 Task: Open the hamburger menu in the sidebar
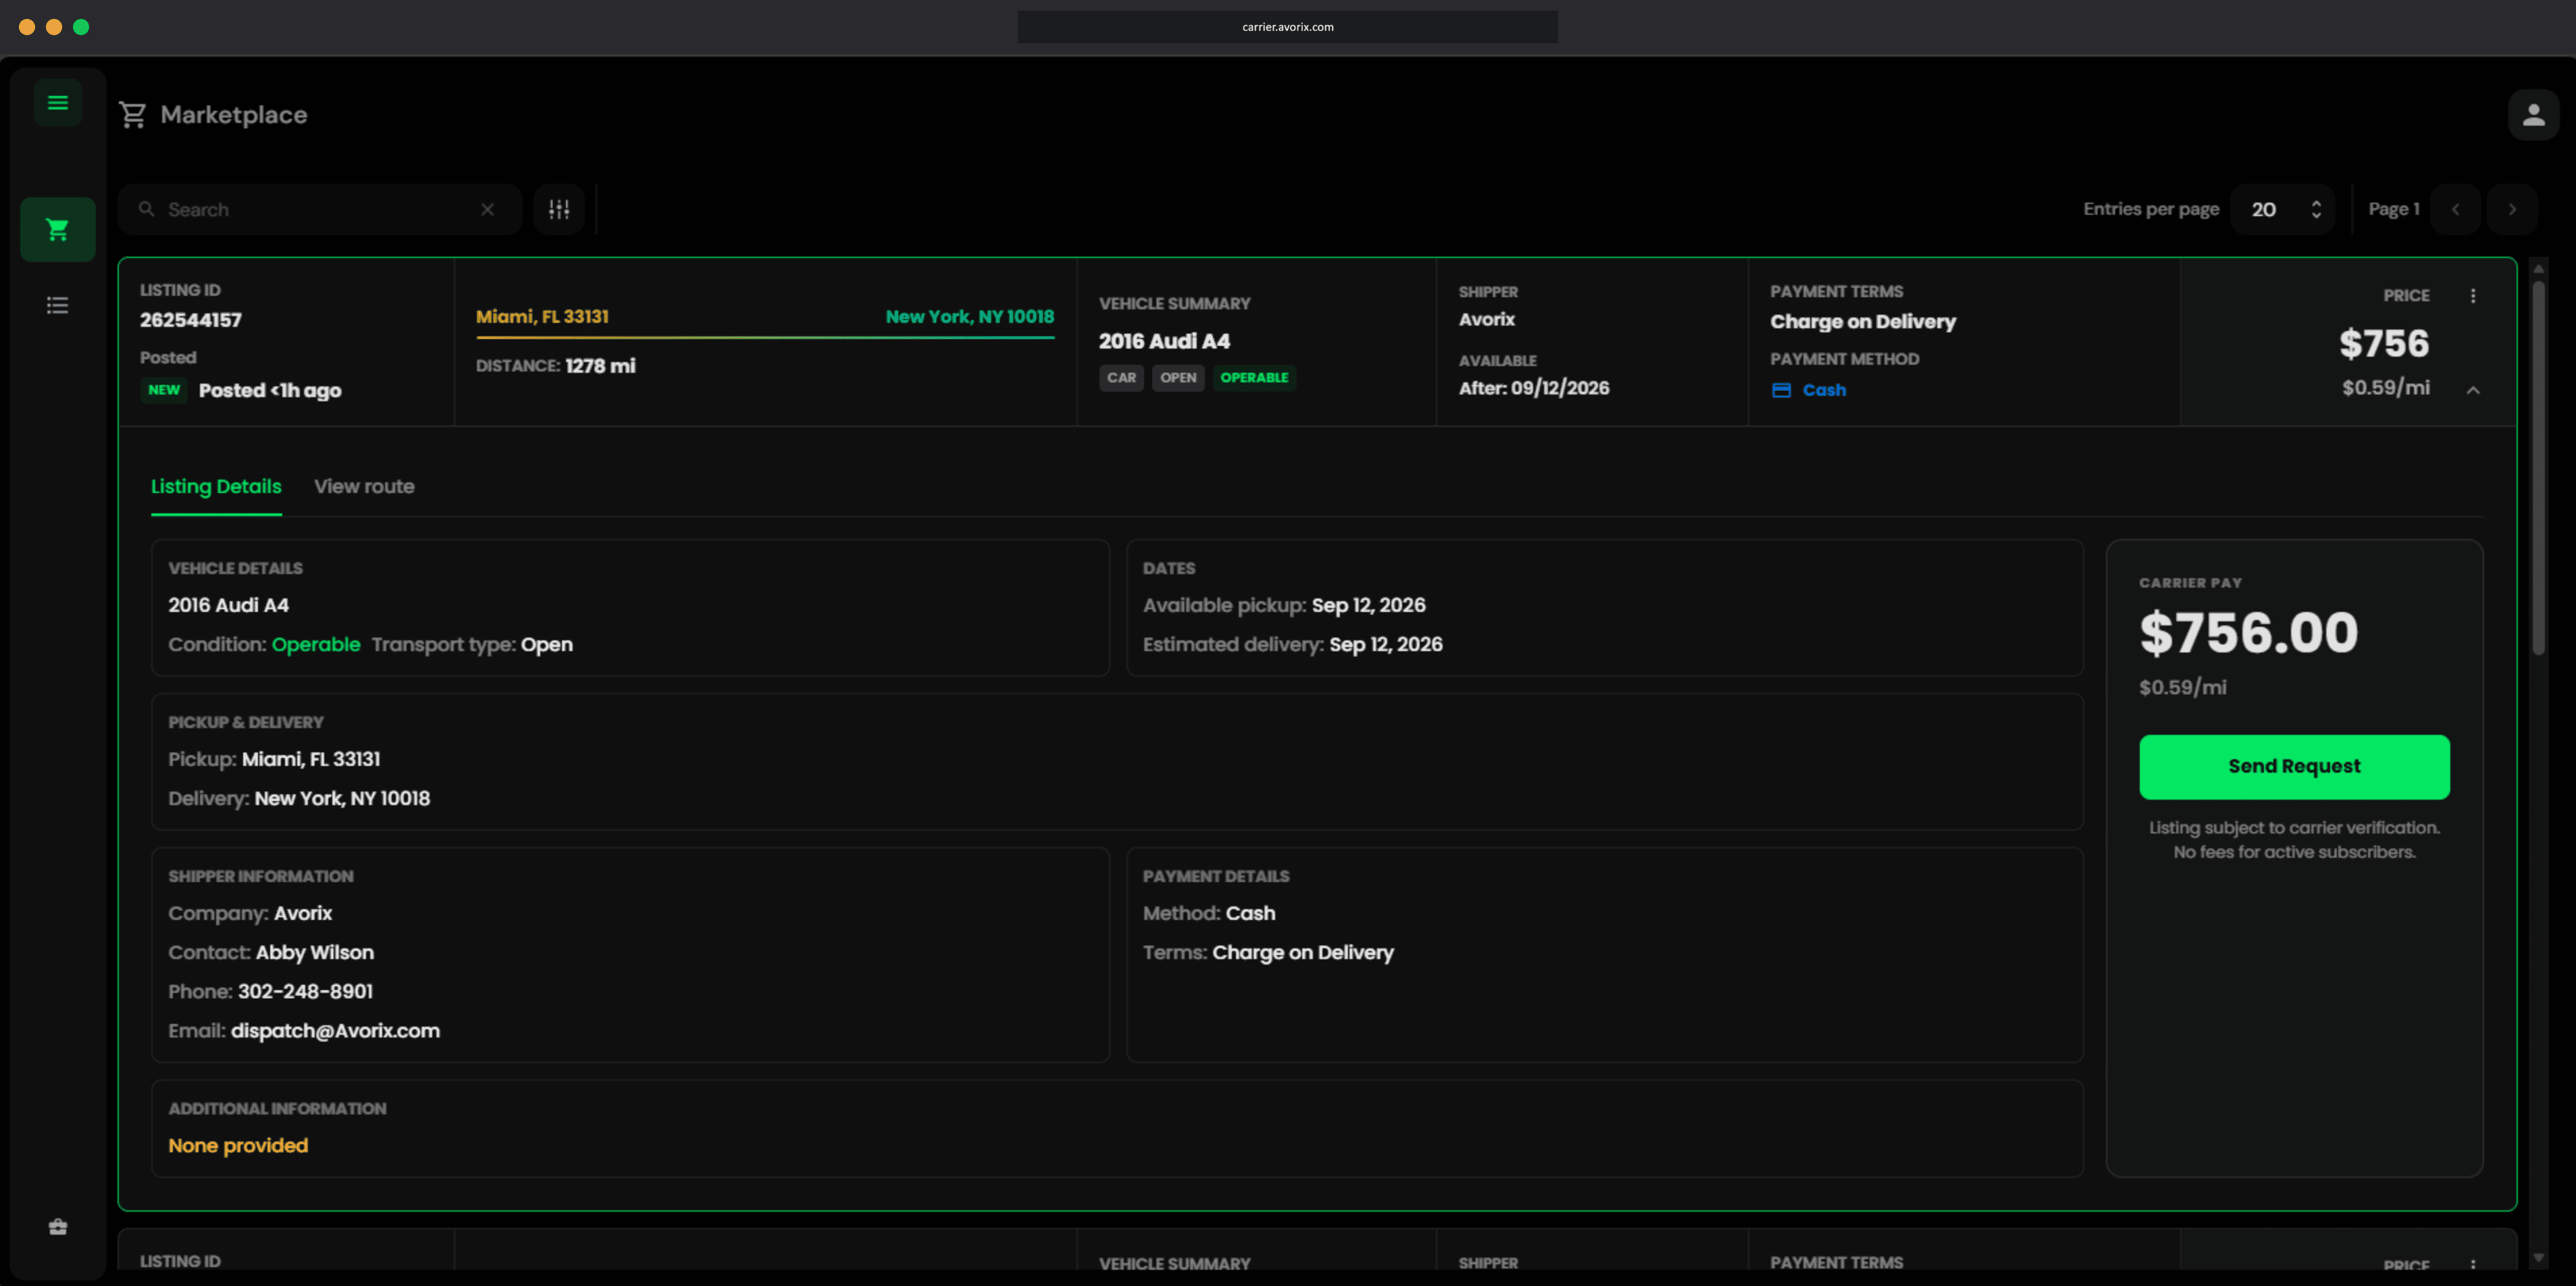coord(58,102)
